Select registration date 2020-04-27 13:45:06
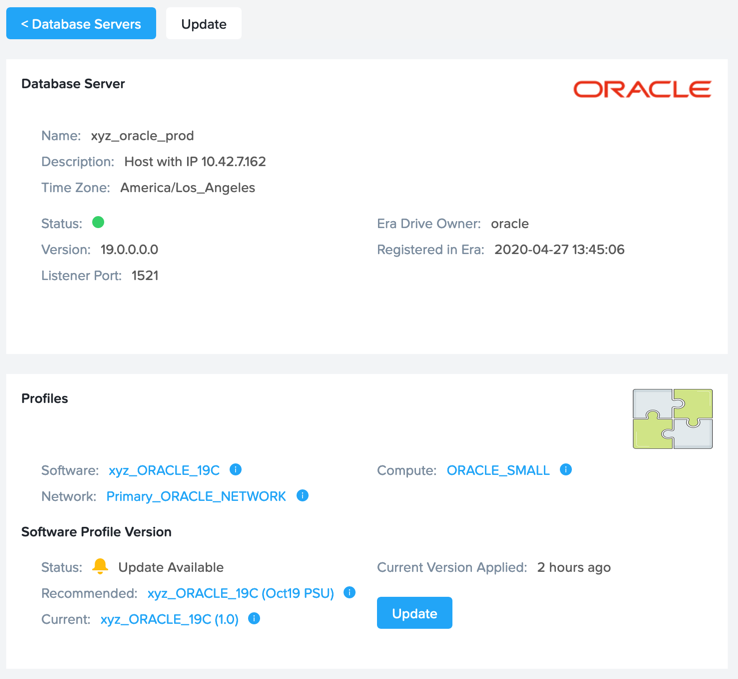Screen dimensions: 738x679 (x=559, y=249)
